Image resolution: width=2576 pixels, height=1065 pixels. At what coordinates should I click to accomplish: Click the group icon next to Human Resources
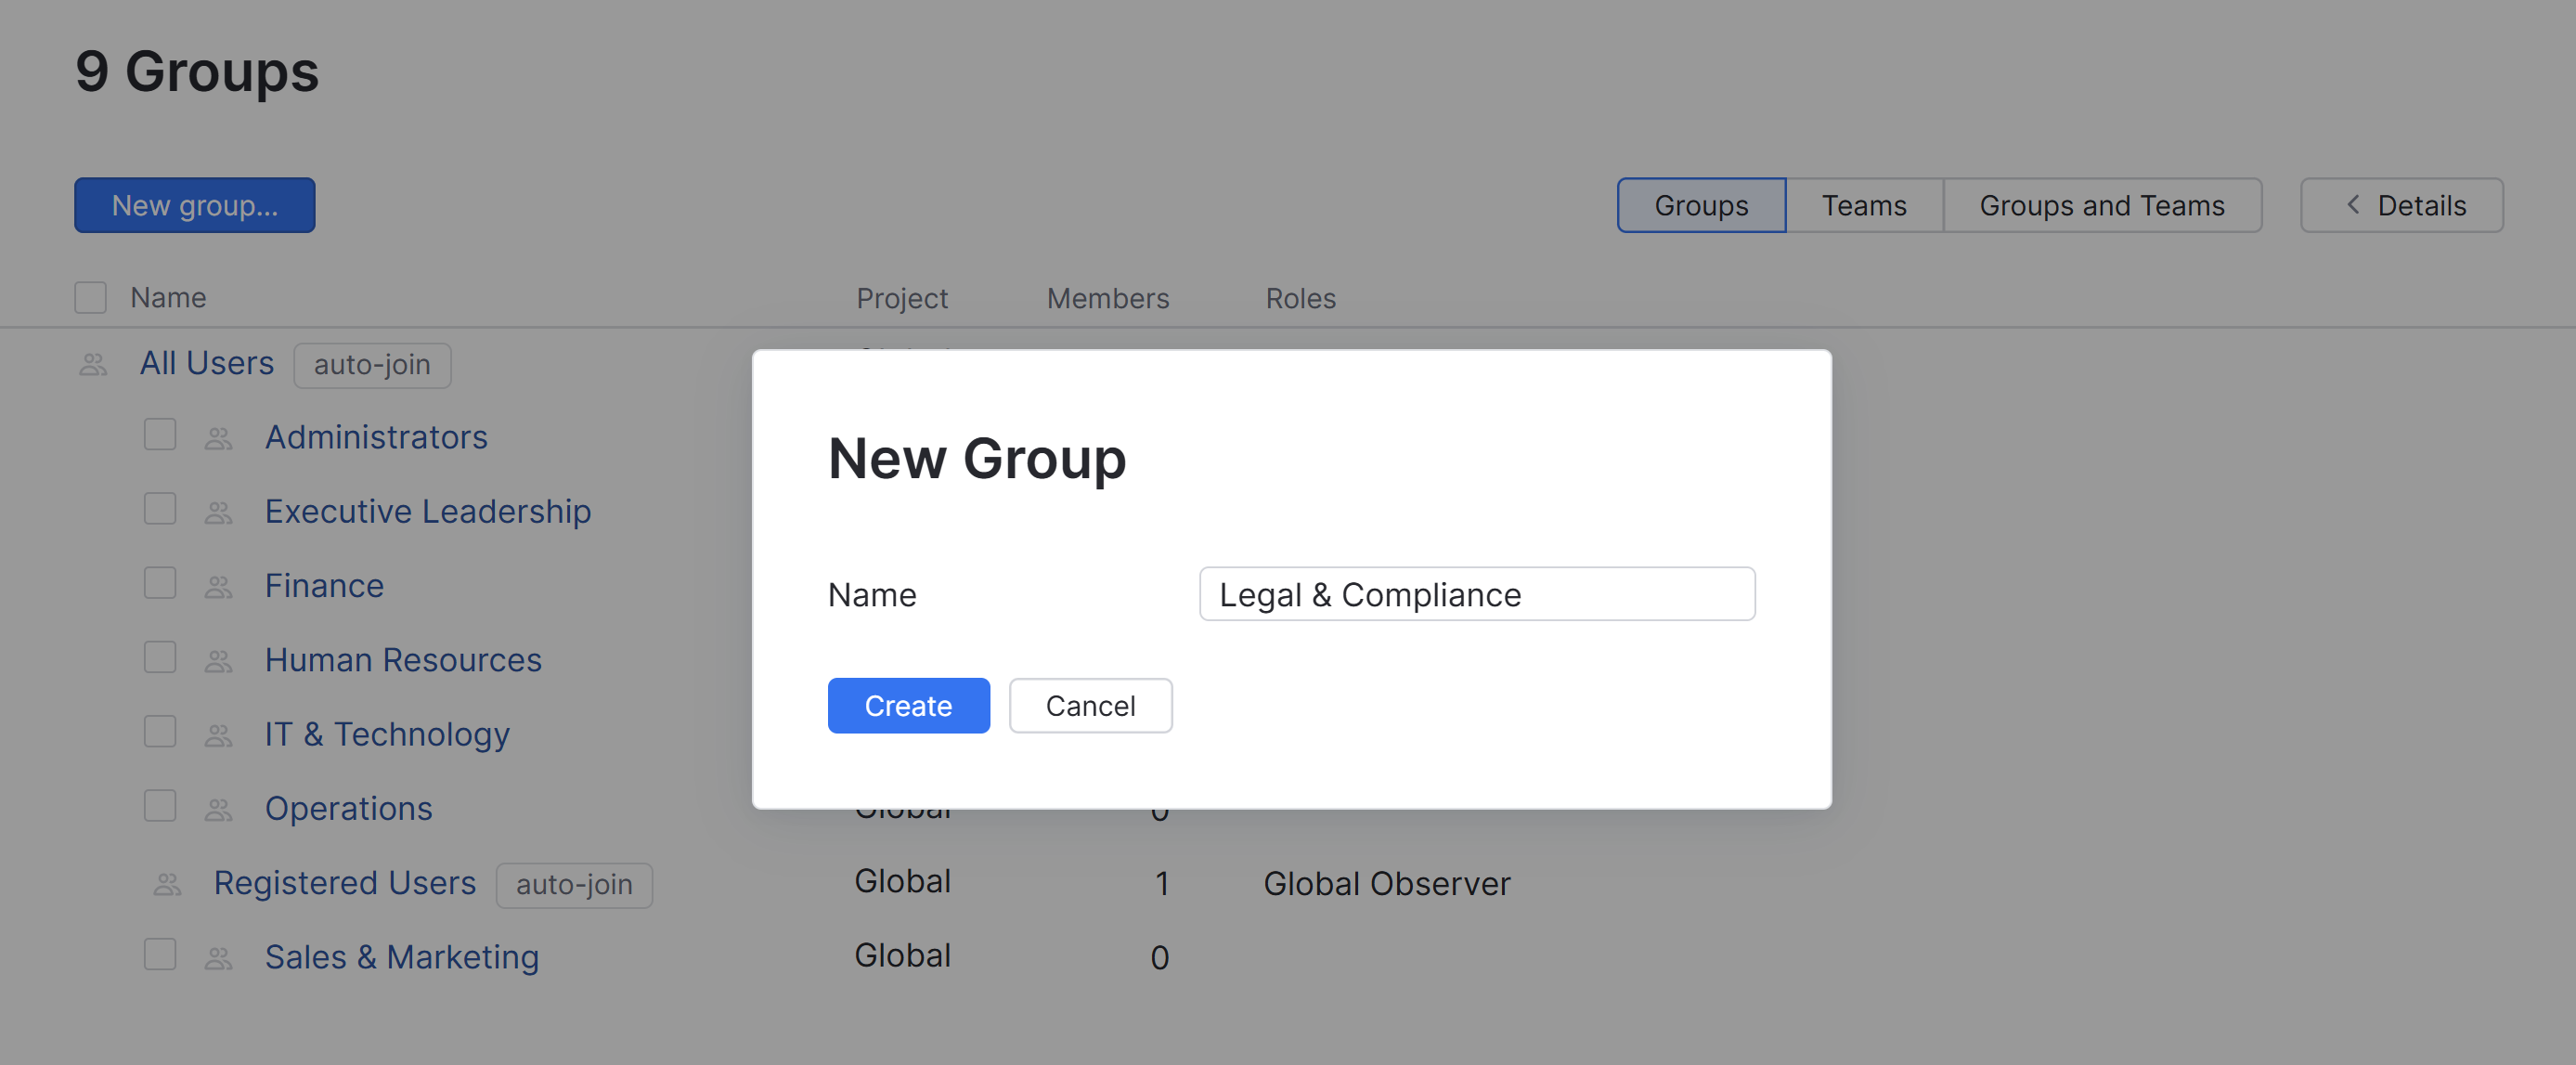[x=218, y=660]
